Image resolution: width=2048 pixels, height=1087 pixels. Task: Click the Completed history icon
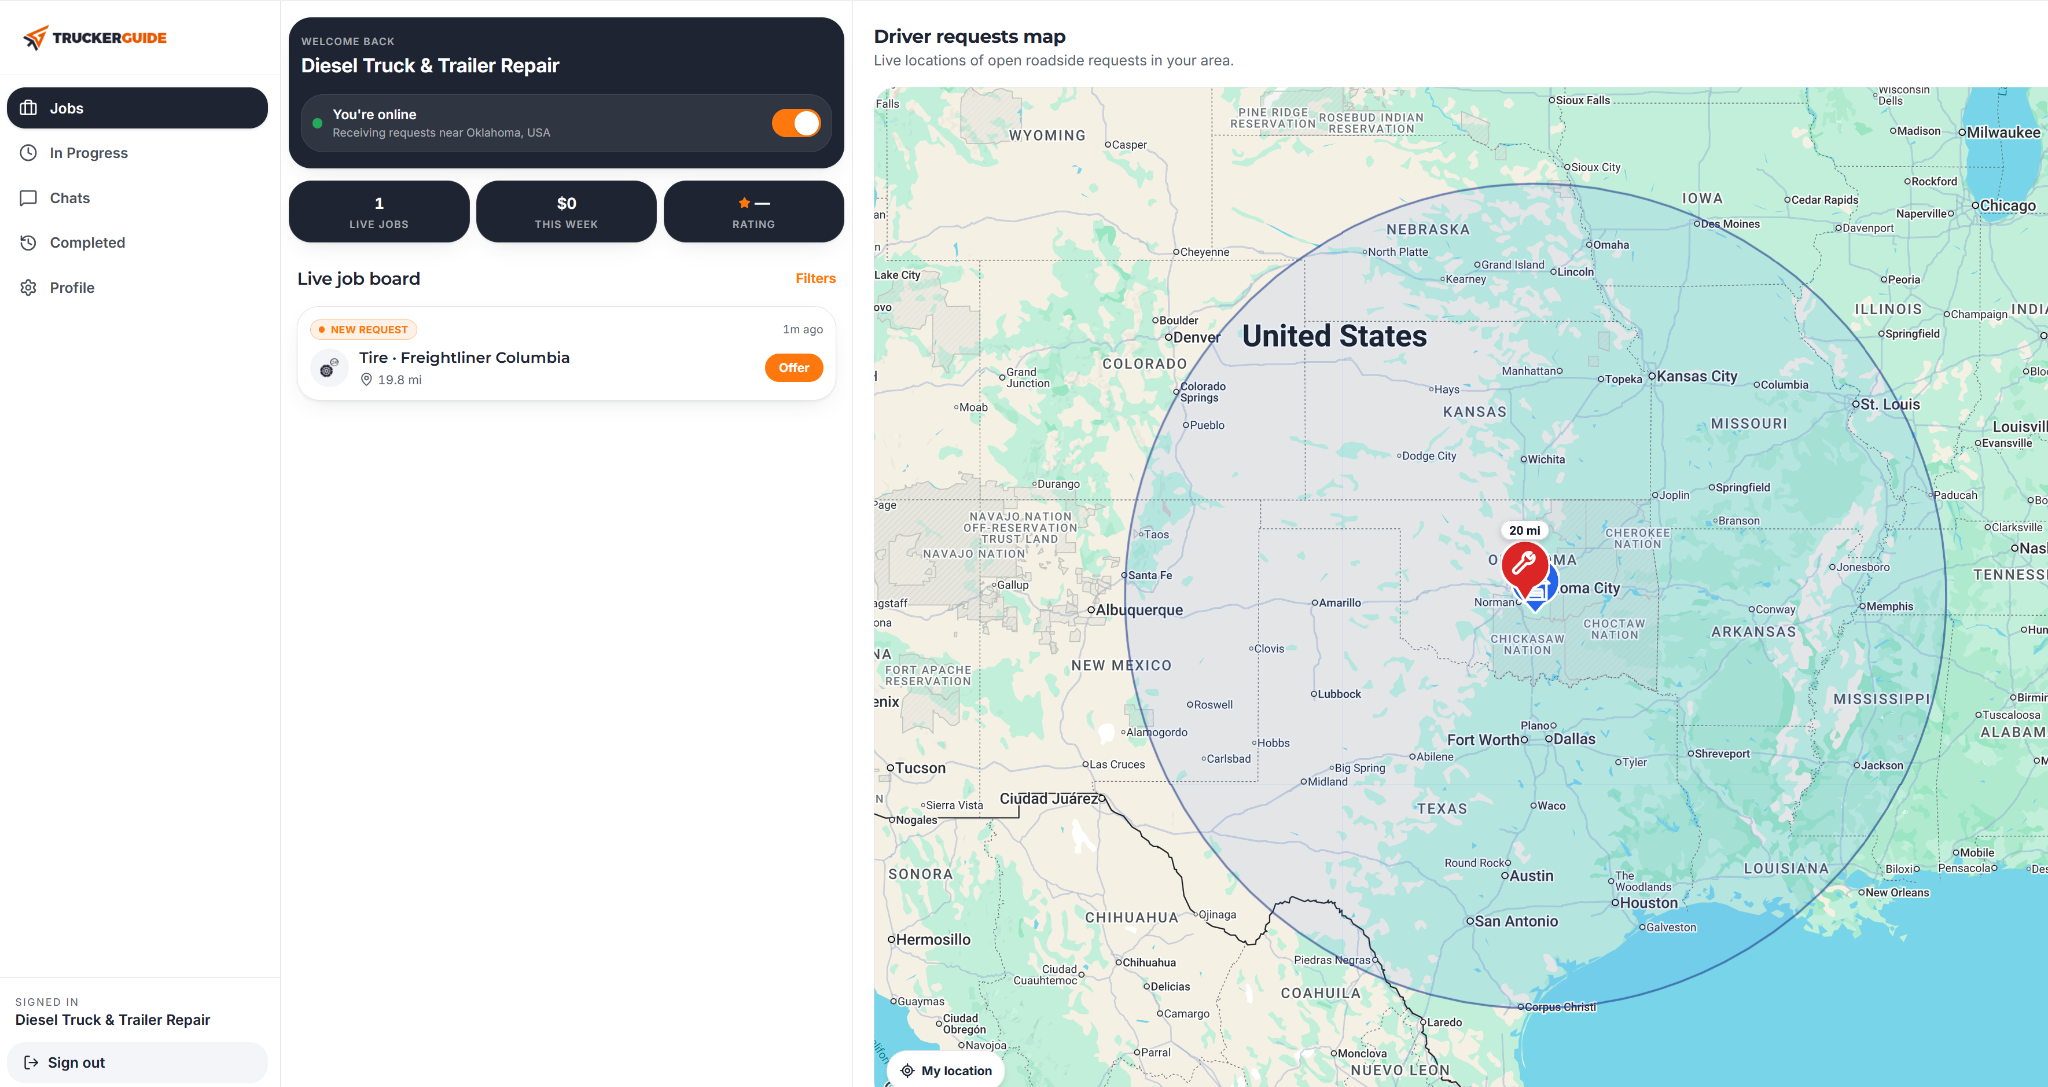click(x=29, y=243)
